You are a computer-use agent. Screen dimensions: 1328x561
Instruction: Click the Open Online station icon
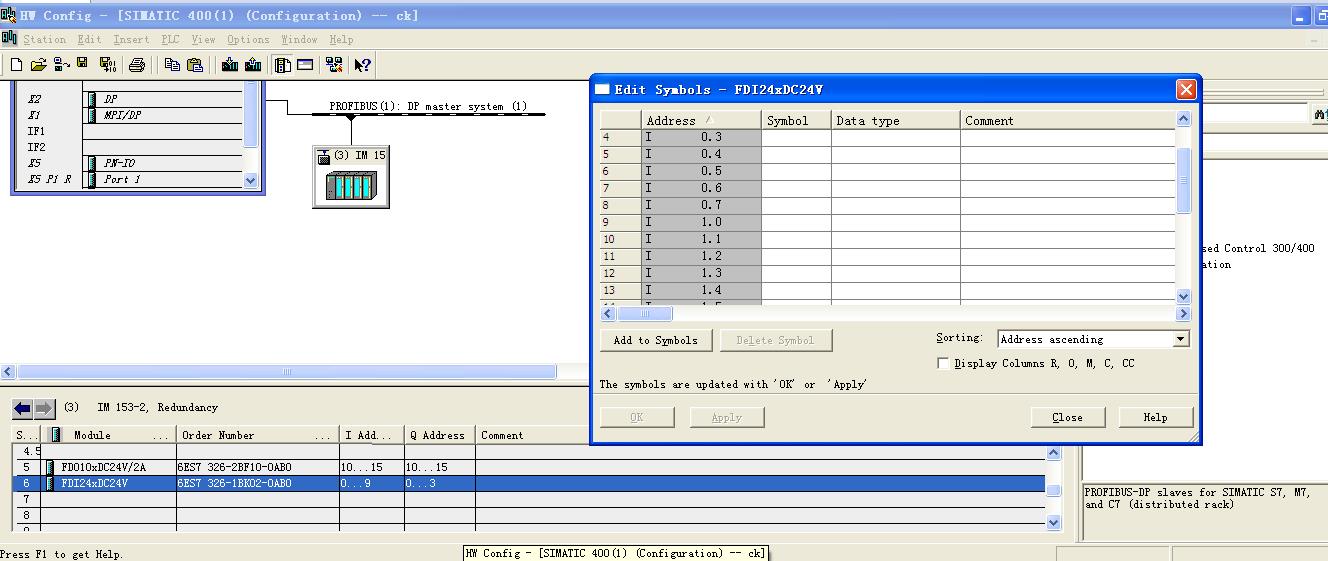point(62,65)
